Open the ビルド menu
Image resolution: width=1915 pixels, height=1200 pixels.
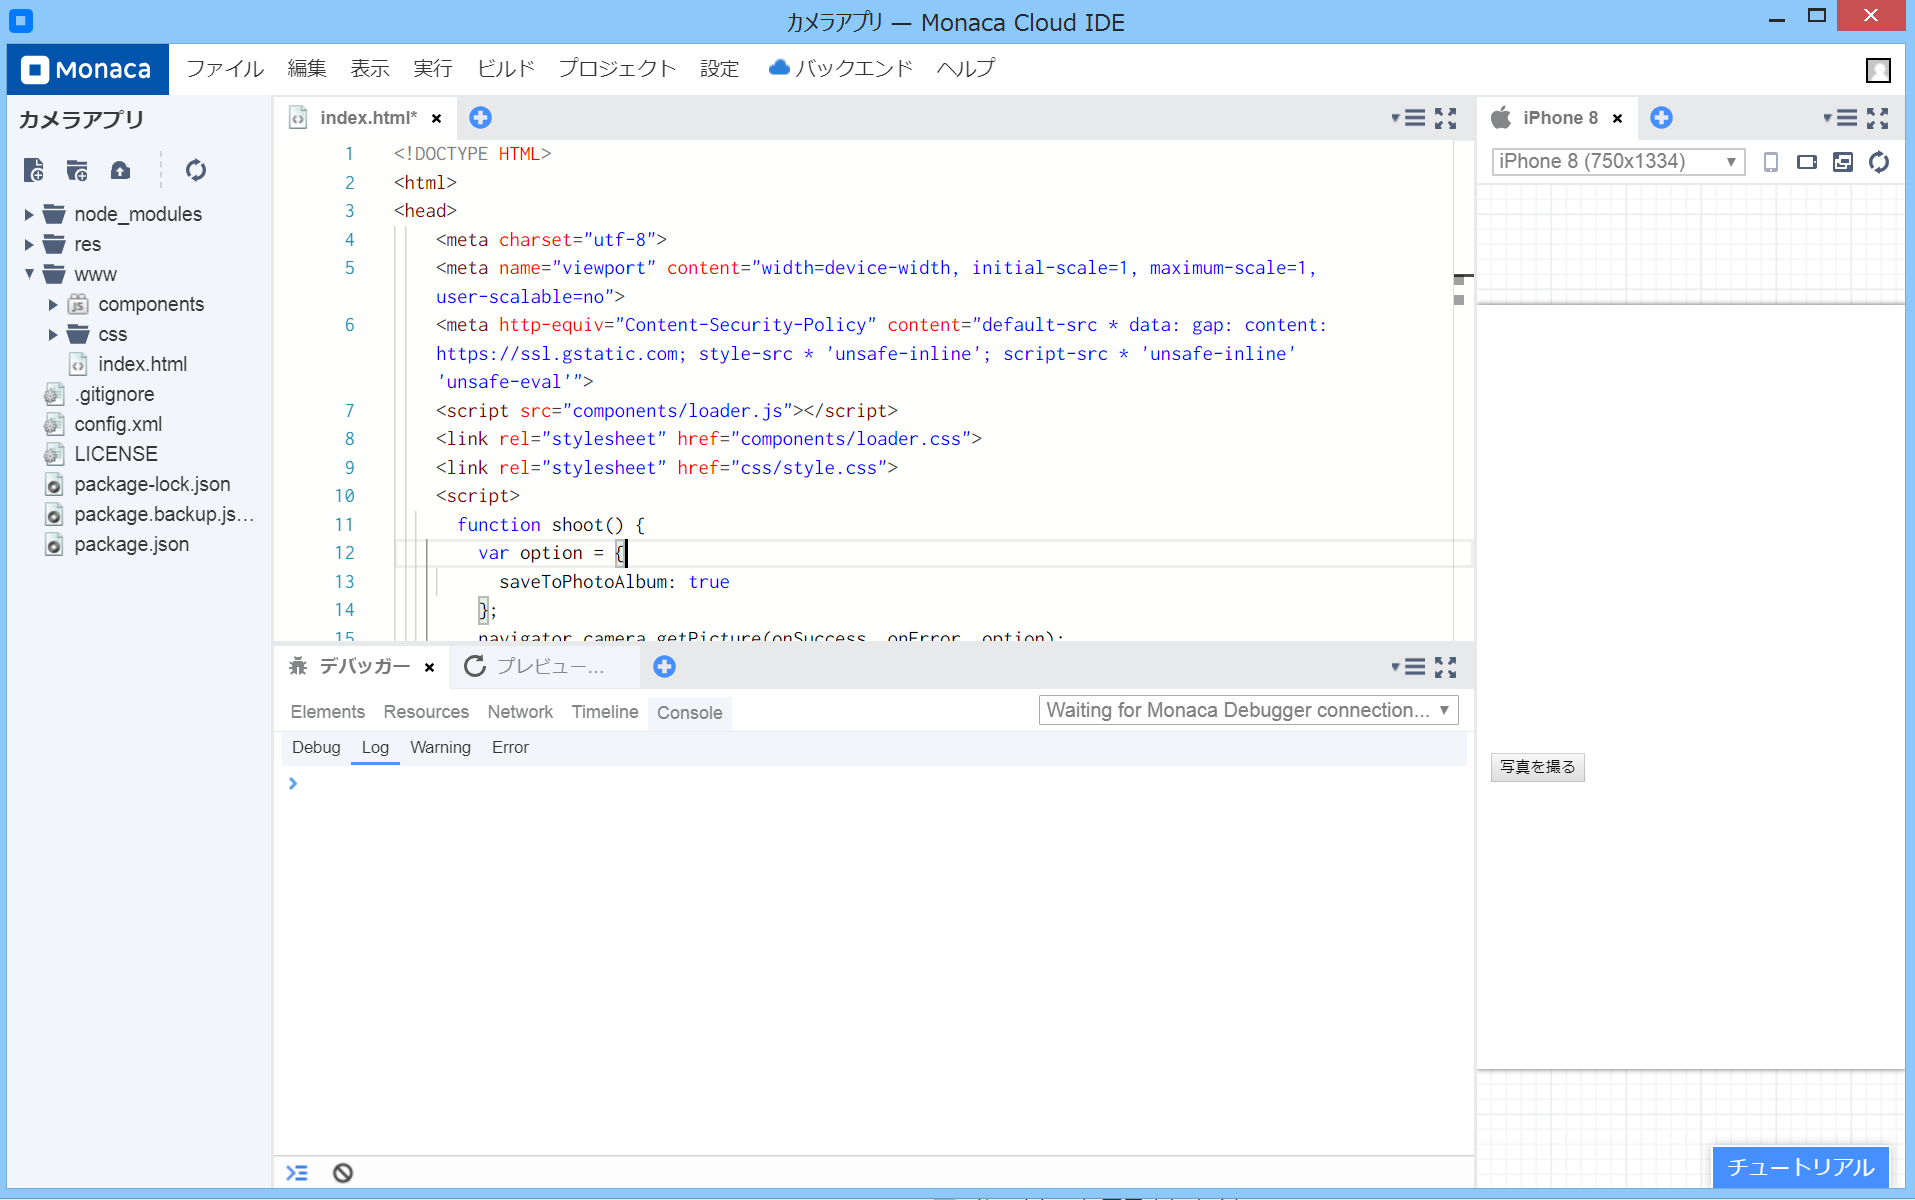(506, 69)
